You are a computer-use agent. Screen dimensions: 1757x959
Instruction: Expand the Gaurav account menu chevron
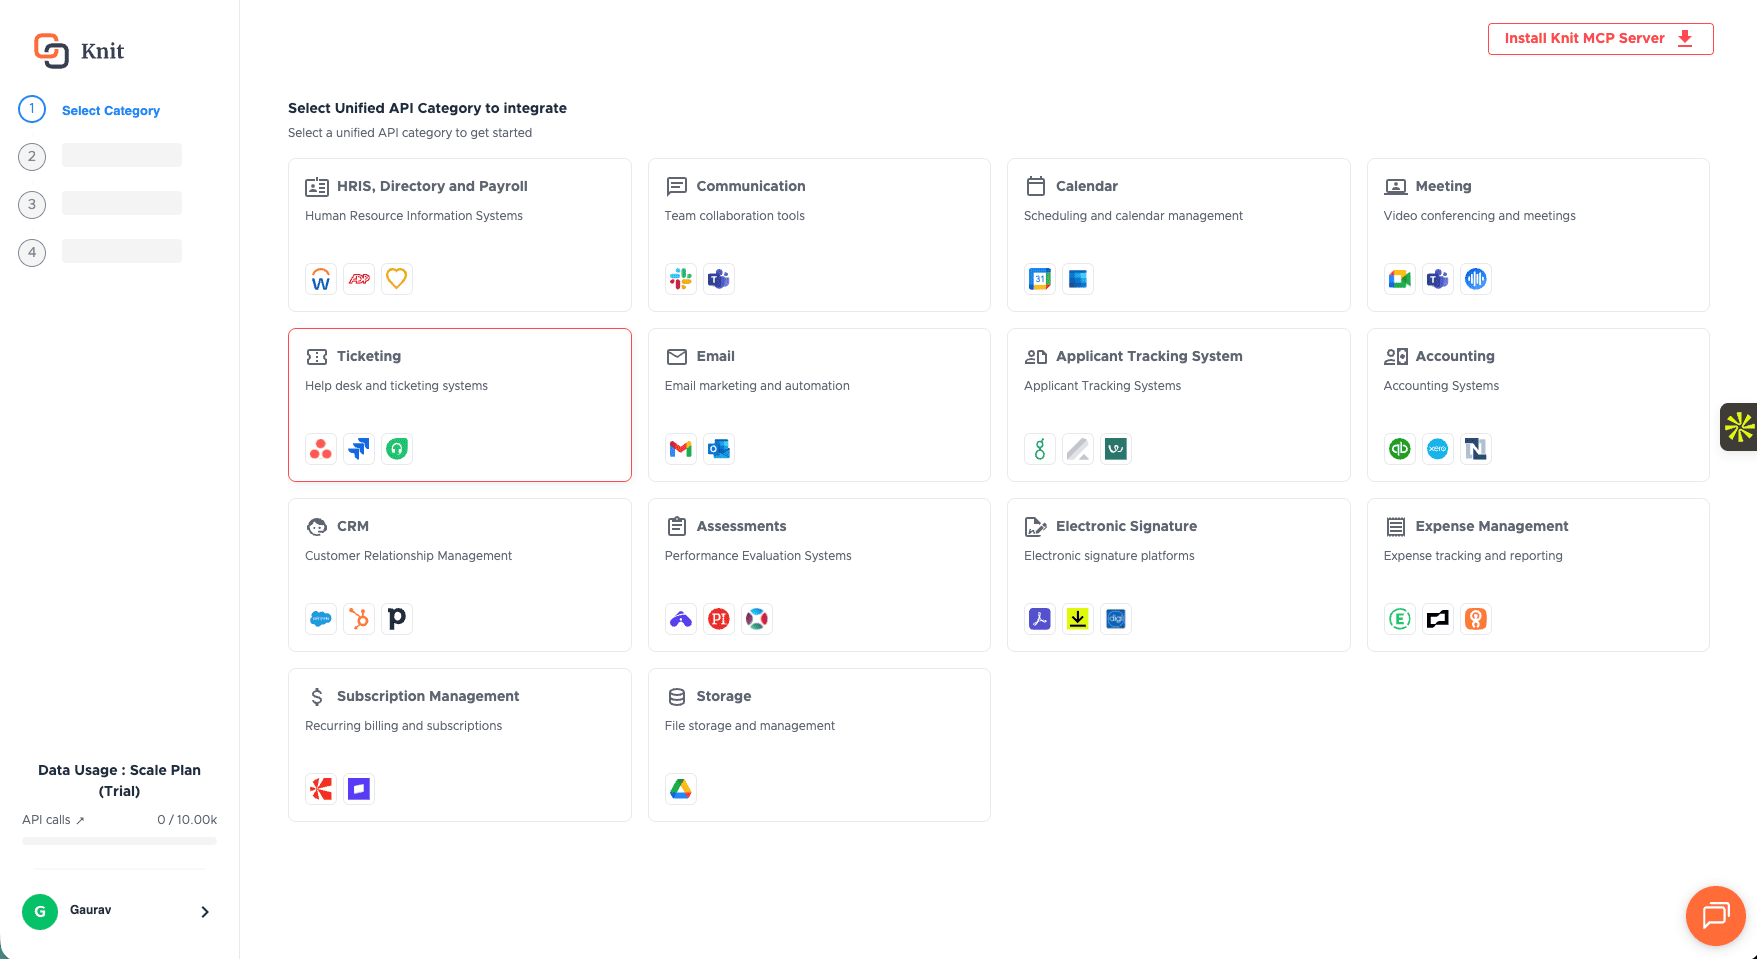205,912
